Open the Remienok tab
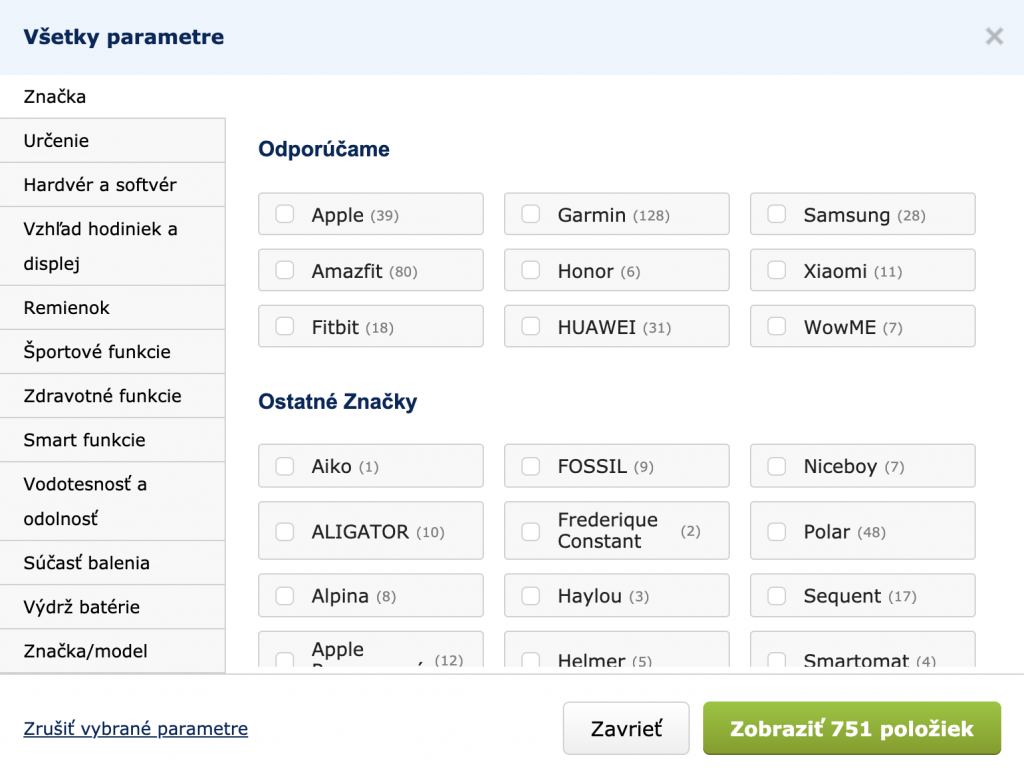The height and width of the screenshot is (779, 1024). pyautogui.click(x=112, y=308)
